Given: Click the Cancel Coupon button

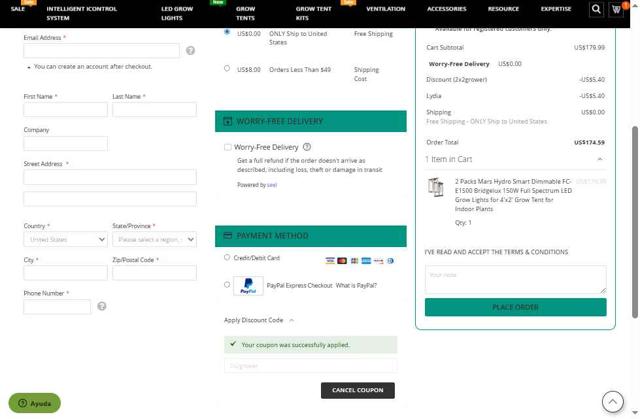Looking at the screenshot, I should (358, 390).
